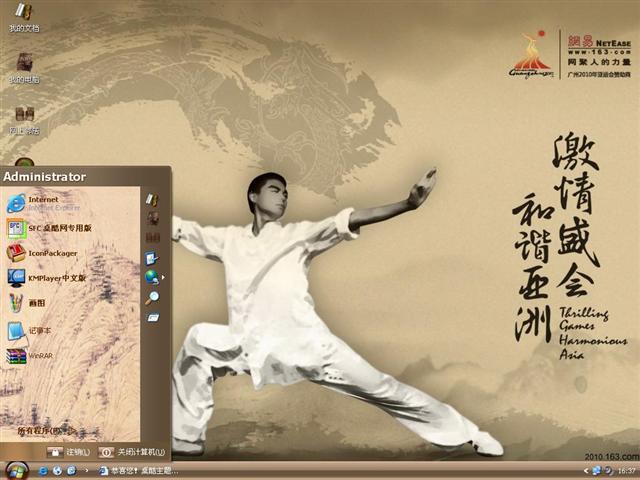Open the 我的电脑 desktop icon

click(x=24, y=68)
